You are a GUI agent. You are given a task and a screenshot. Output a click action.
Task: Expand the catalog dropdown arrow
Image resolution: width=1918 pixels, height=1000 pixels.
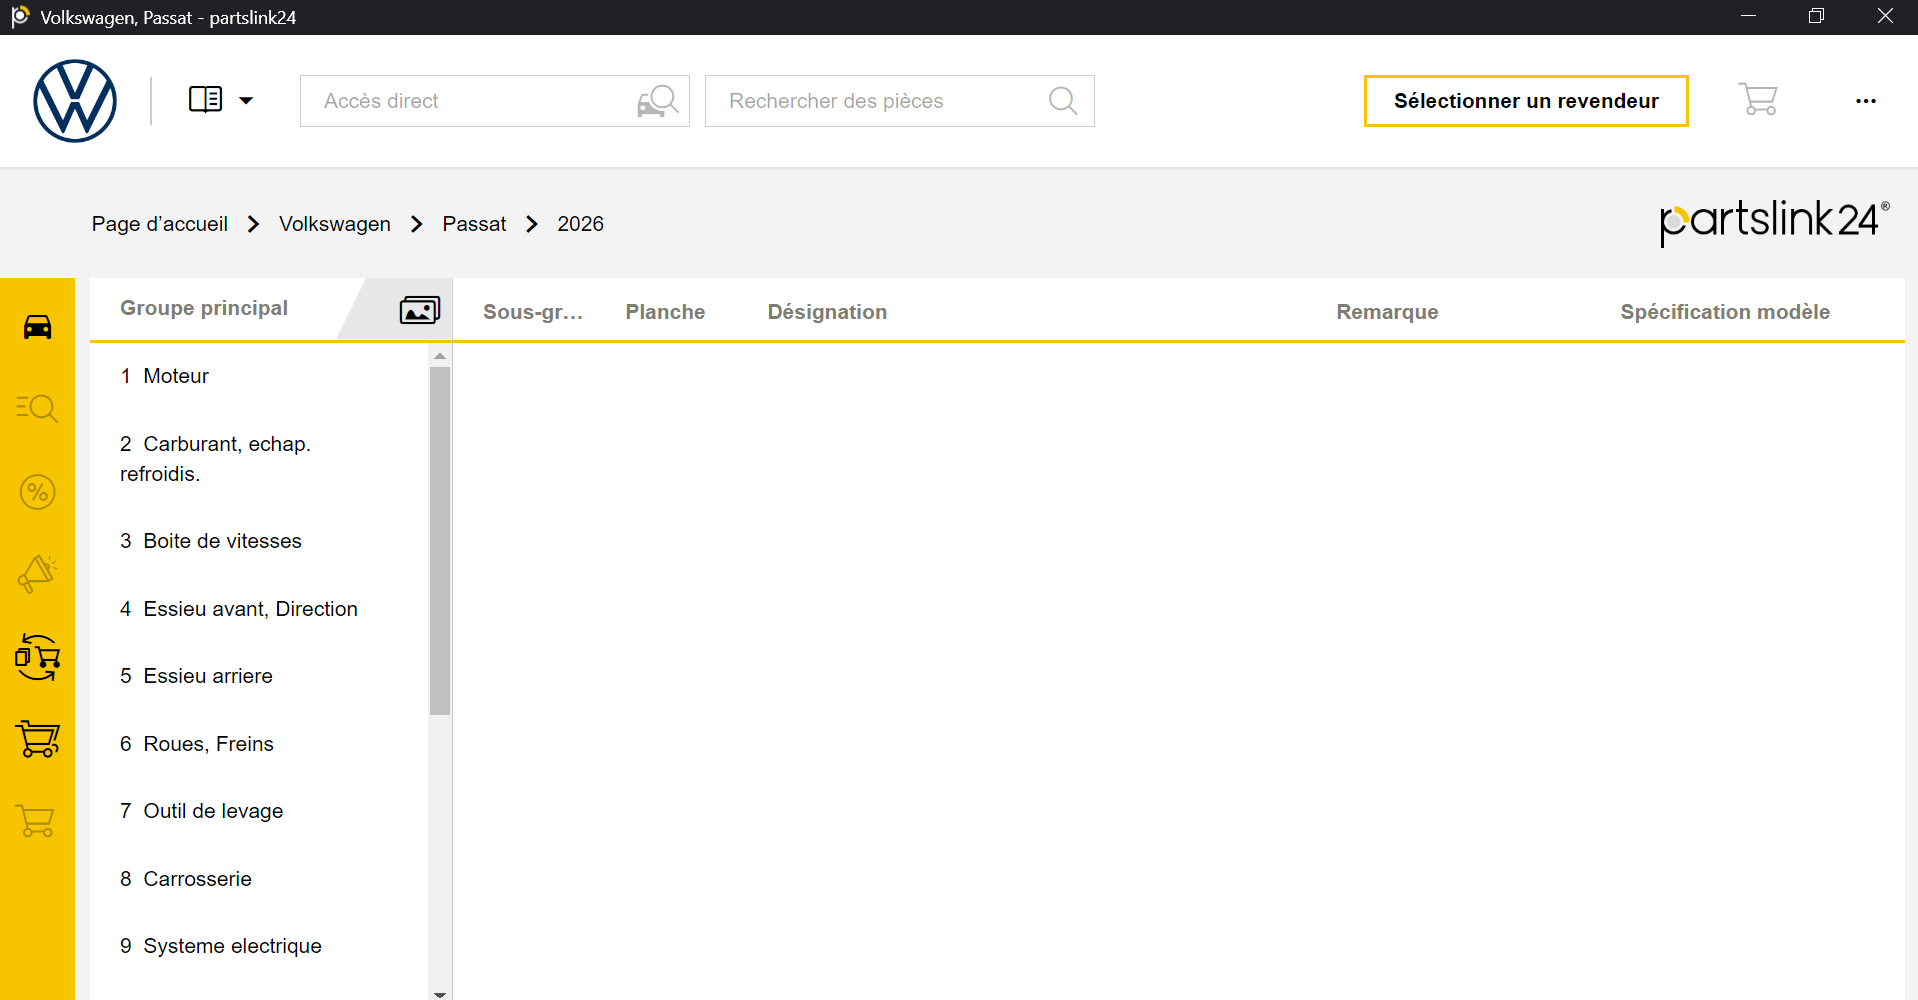click(246, 101)
